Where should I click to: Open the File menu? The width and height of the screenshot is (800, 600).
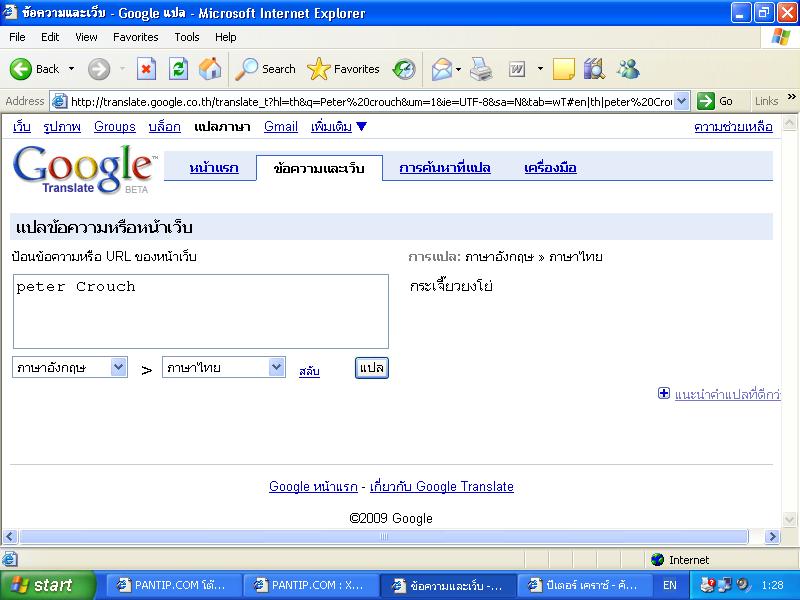(x=17, y=37)
